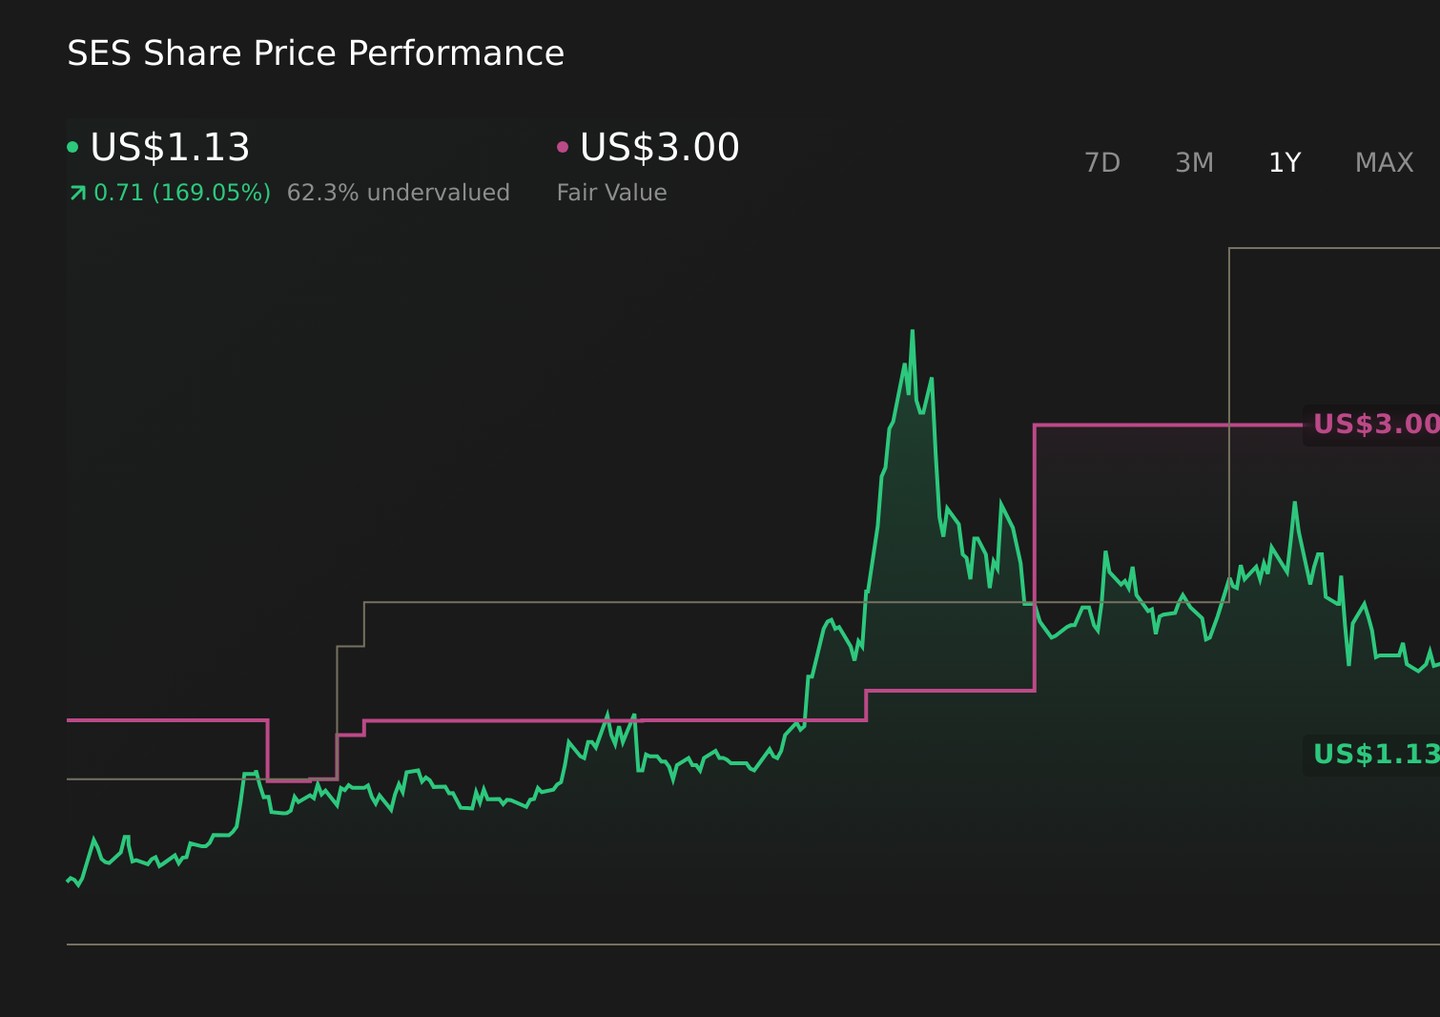This screenshot has height=1017, width=1440.
Task: Click the Fair Value caption text
Action: pyautogui.click(x=611, y=193)
